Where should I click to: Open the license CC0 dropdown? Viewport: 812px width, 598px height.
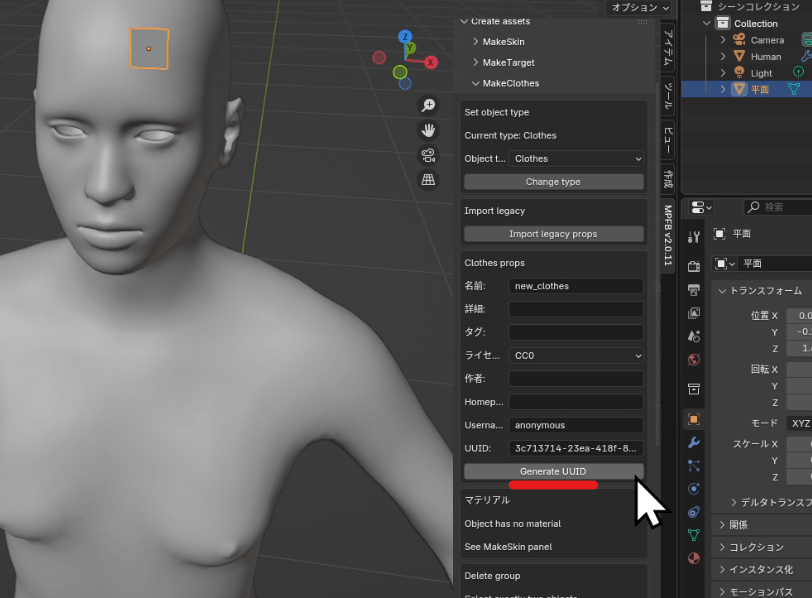pos(576,355)
